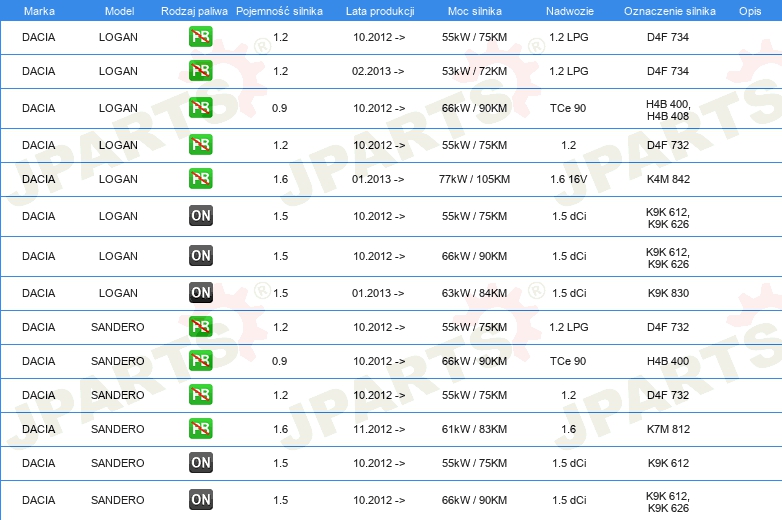Screen dimensions: 782x520
Task: Select the 02.2013 -> production date
Action: (x=378, y=71)
